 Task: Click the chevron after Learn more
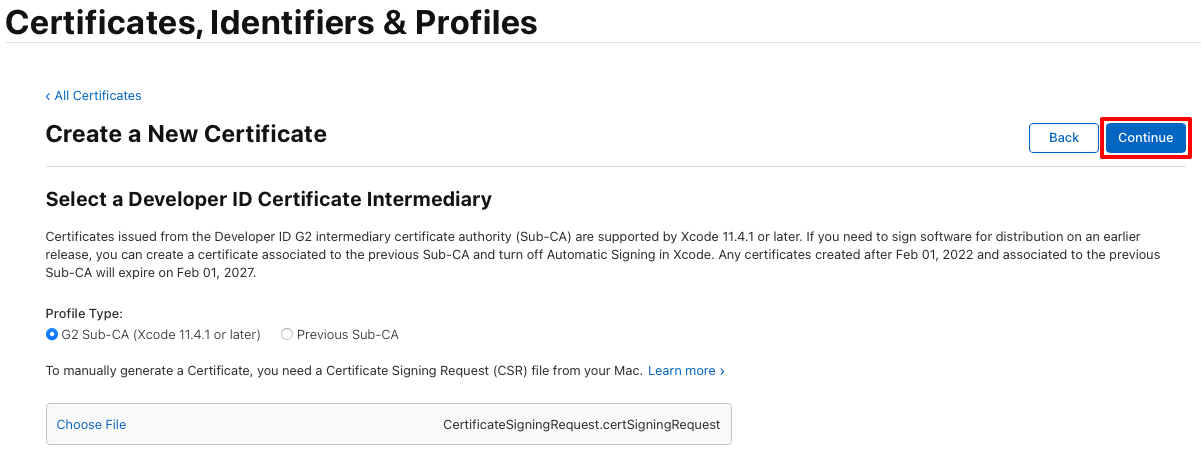pyautogui.click(x=722, y=371)
